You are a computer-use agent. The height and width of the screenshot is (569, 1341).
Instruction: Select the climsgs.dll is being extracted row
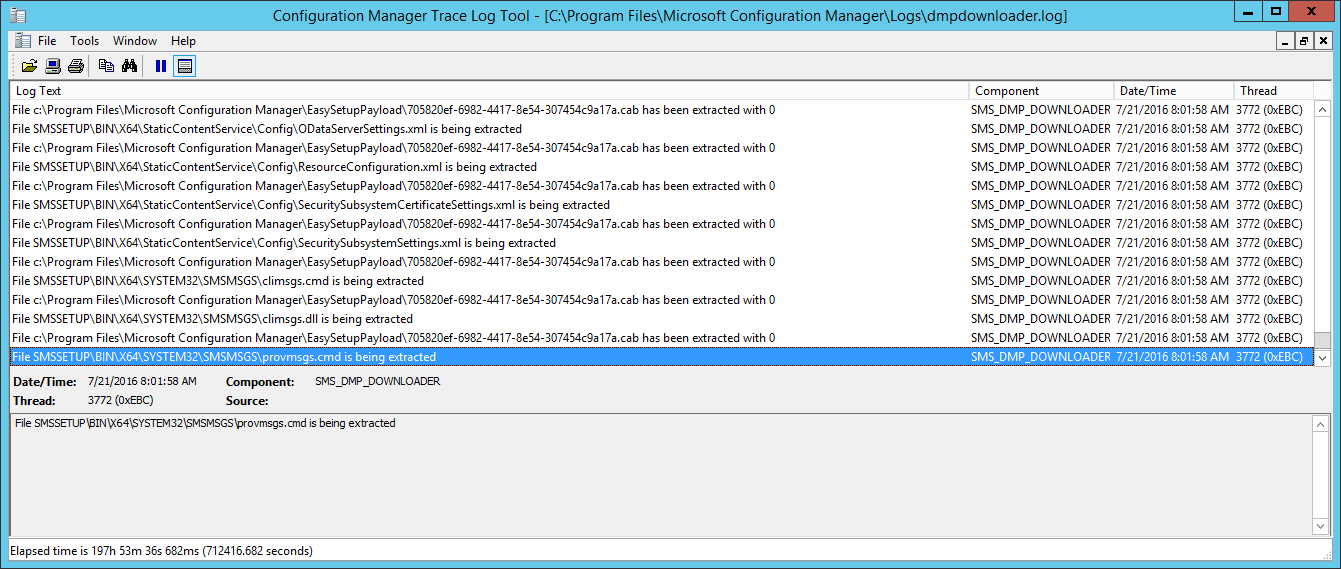[x=661, y=319]
